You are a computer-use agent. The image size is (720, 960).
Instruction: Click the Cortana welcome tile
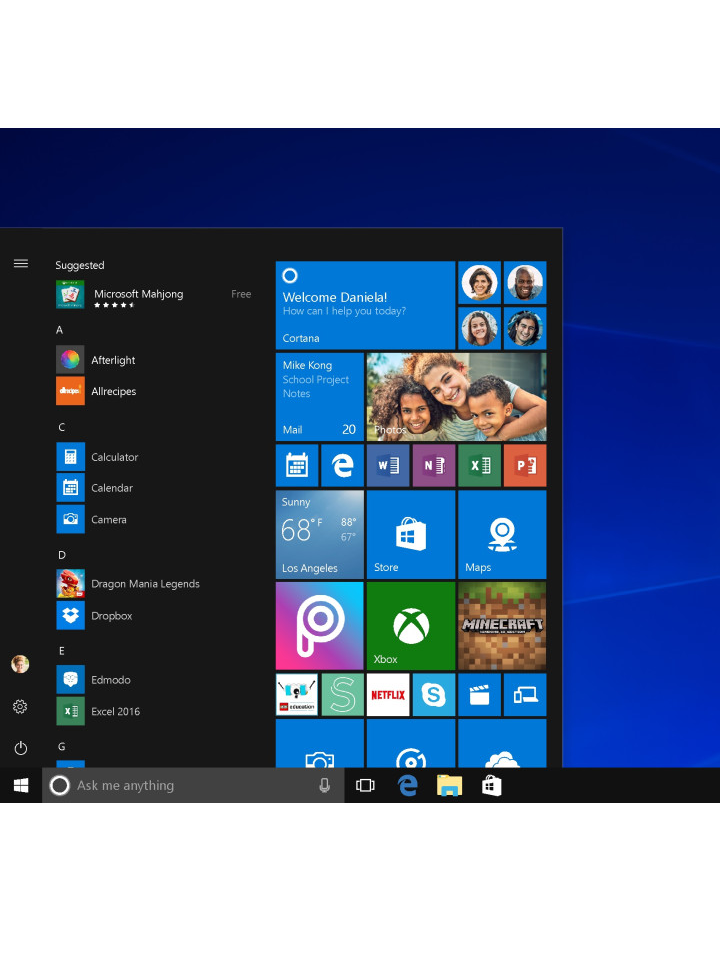pyautogui.click(x=365, y=305)
